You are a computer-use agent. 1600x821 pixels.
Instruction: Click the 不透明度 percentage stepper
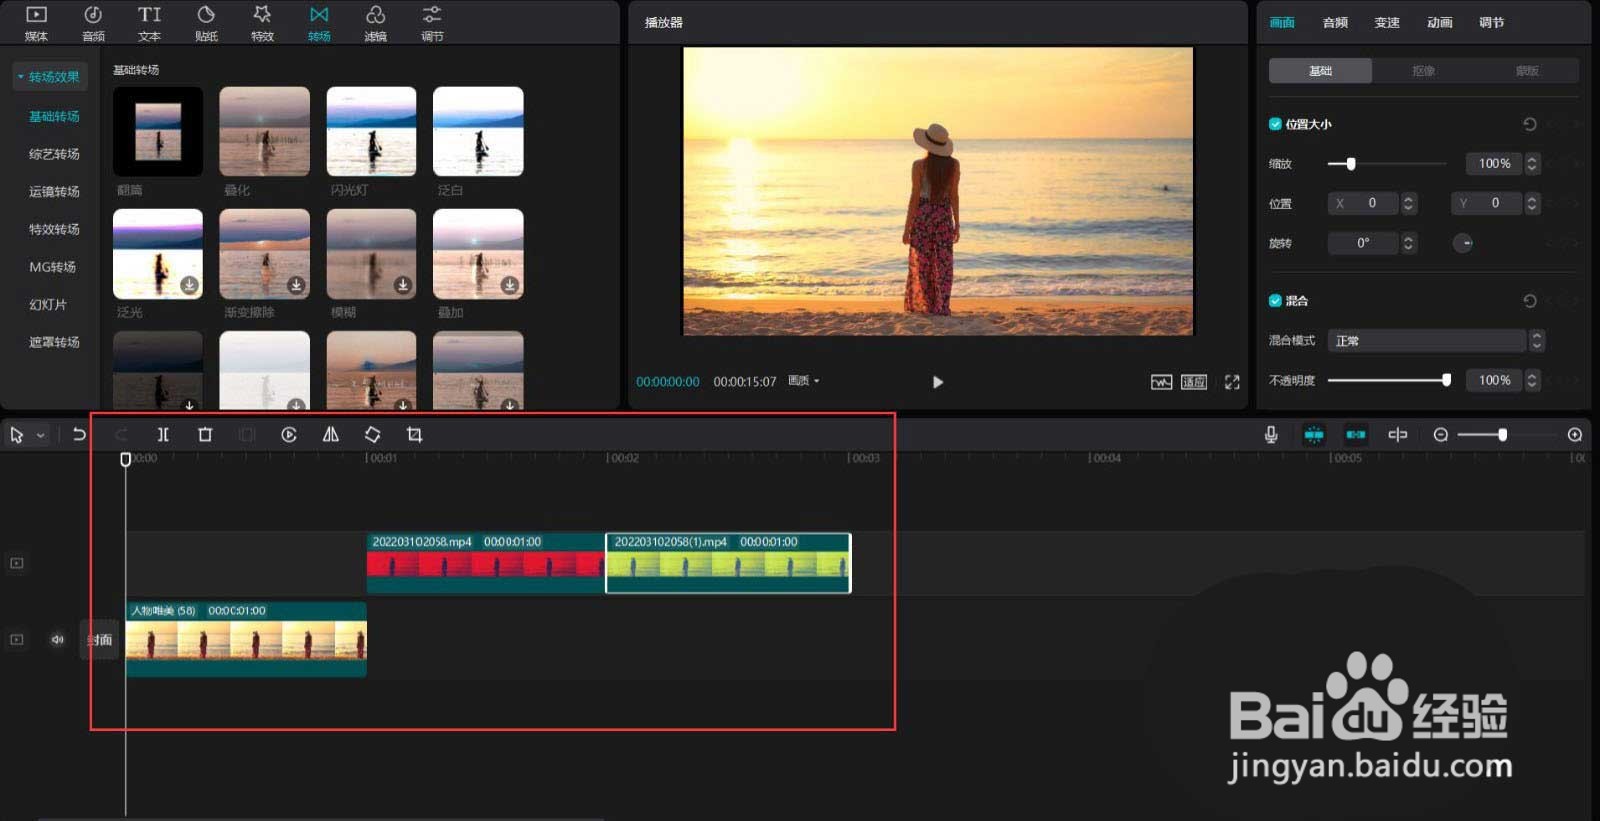pos(1532,380)
